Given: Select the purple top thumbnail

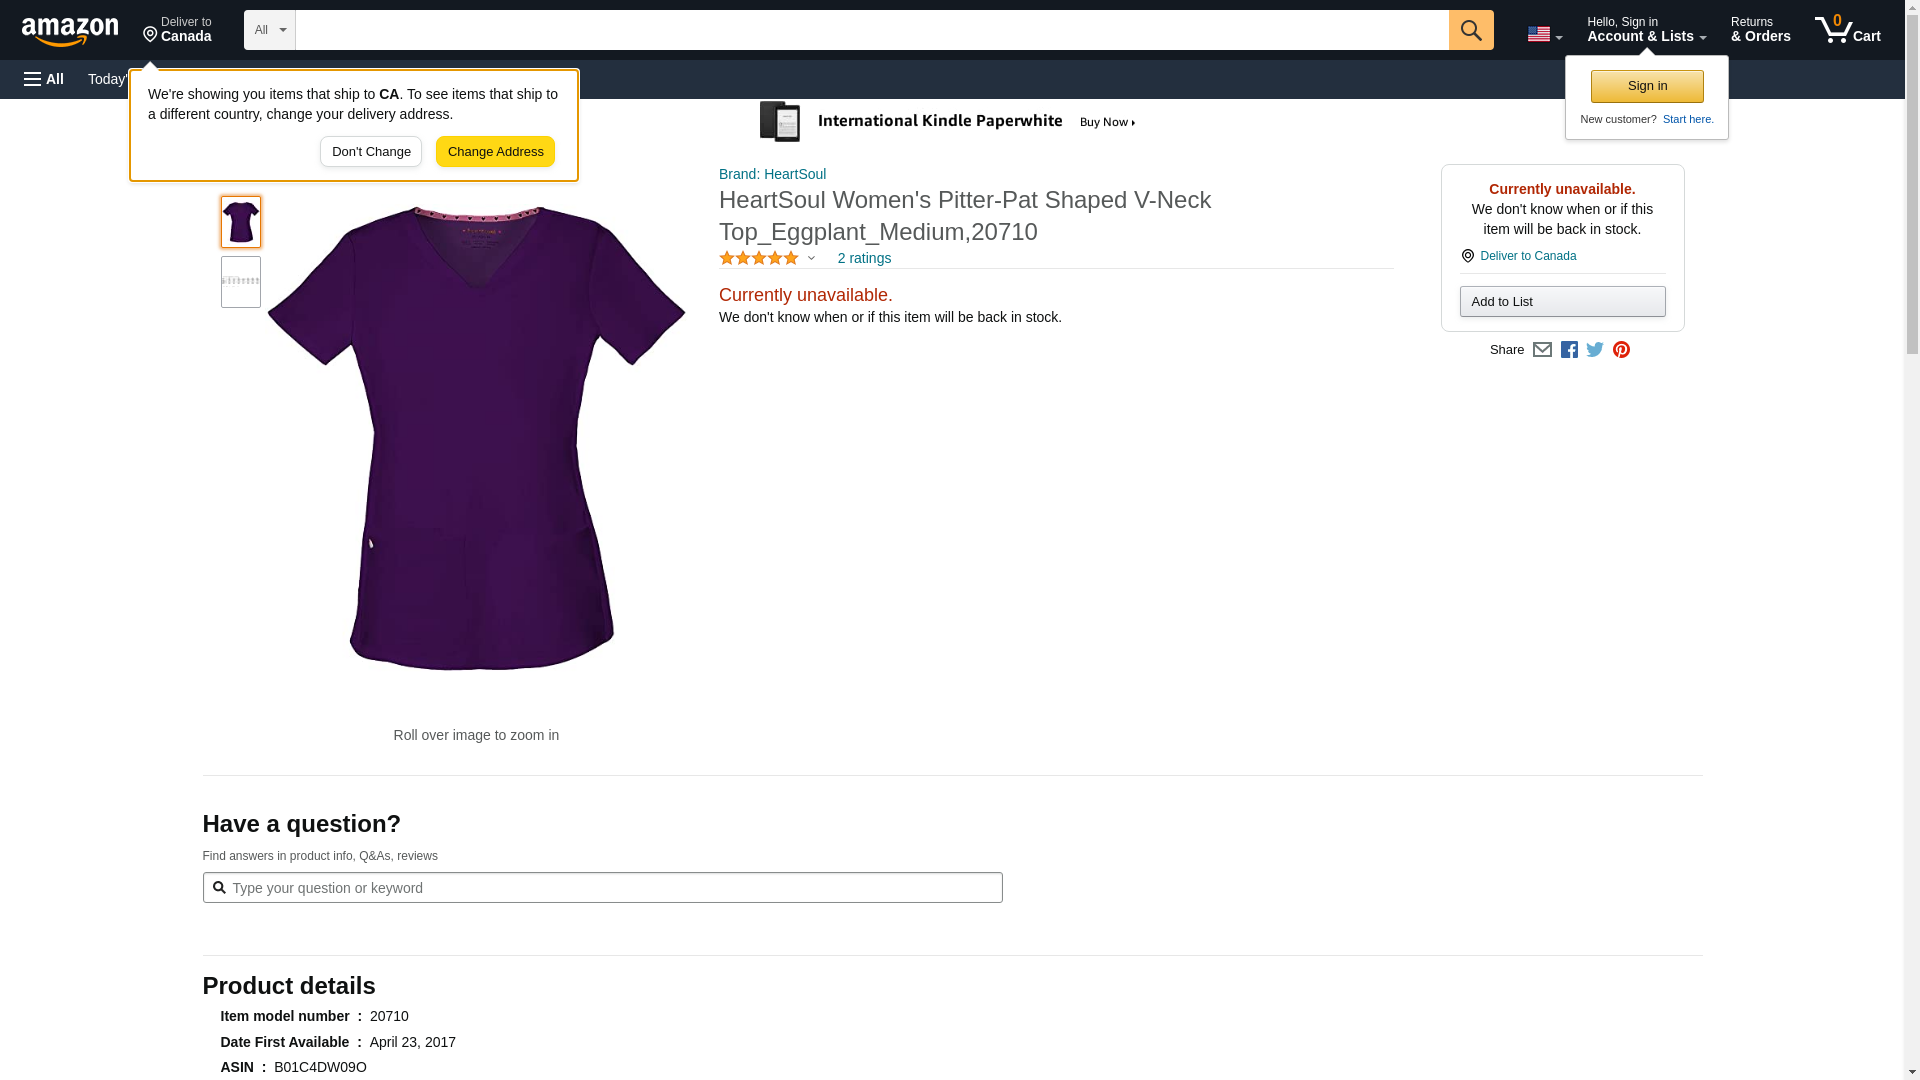Looking at the screenshot, I should pos(241,222).
